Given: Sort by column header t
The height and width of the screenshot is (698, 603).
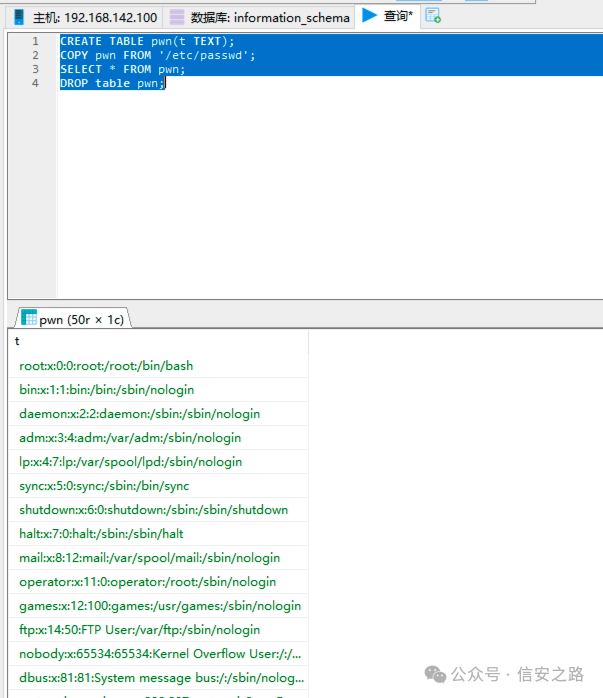Looking at the screenshot, I should 158,341.
